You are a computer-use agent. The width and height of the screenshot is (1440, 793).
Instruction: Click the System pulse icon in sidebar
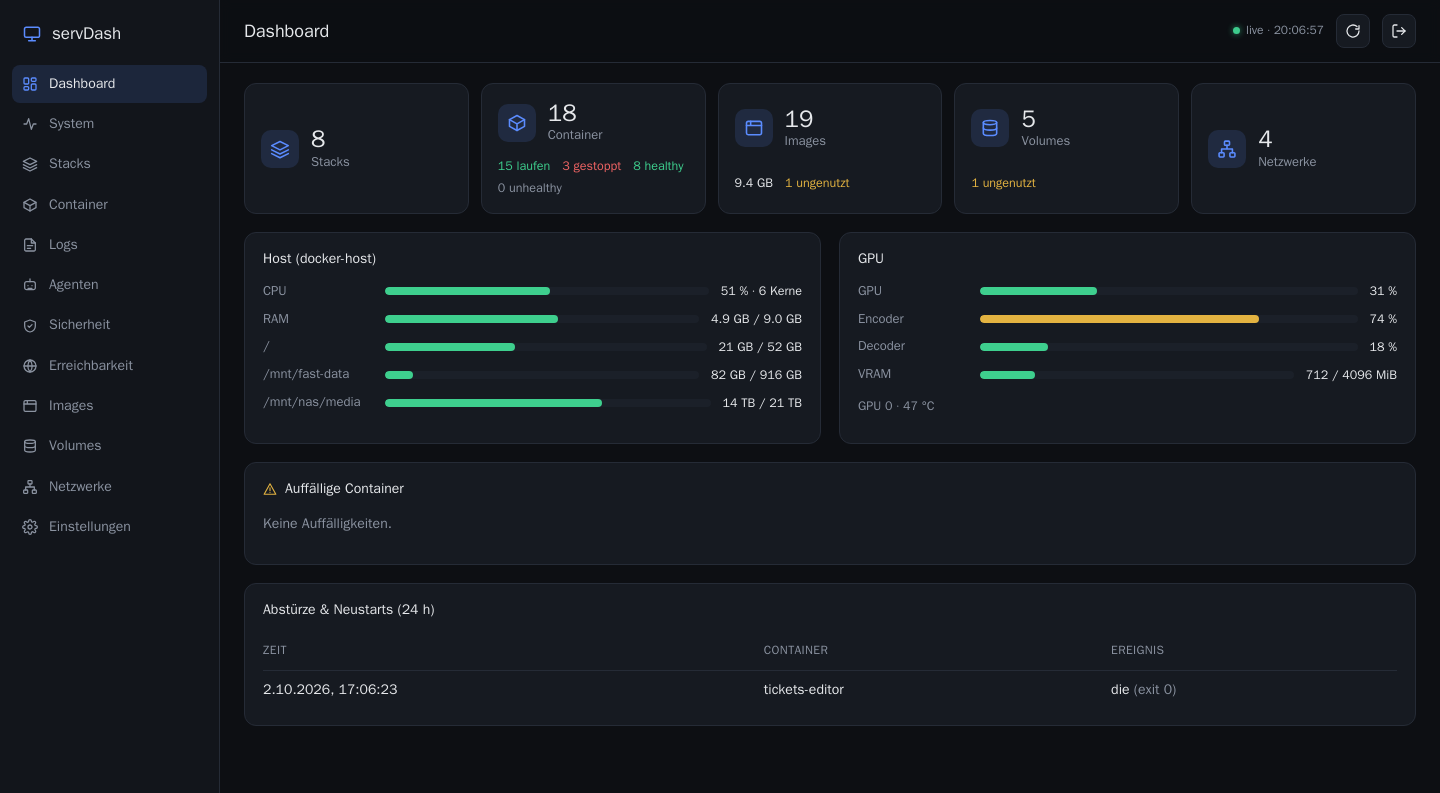click(x=30, y=124)
